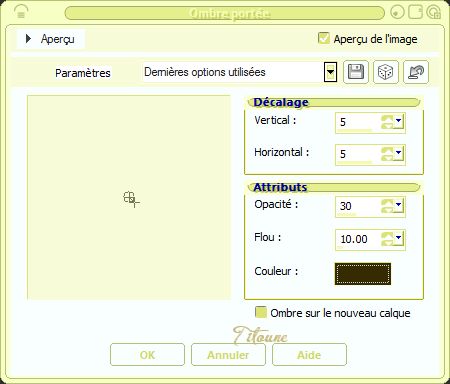Open the Flou value dropdown arrow
This screenshot has width=450, height=384.
[x=399, y=238]
